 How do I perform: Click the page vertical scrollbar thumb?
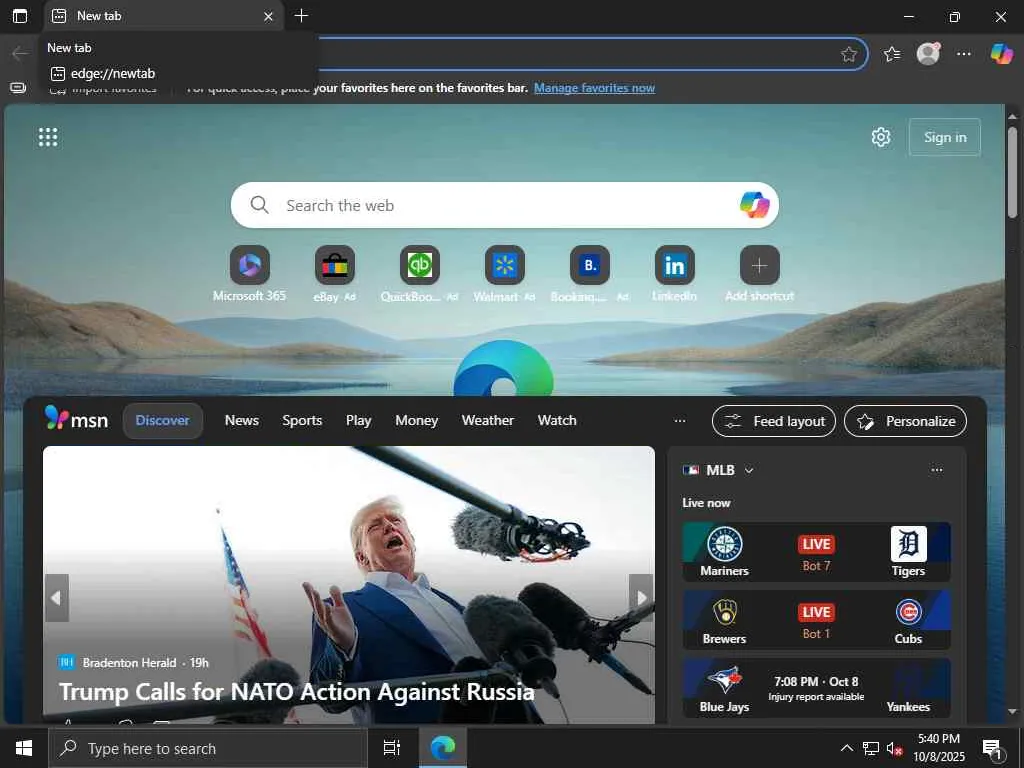[1012, 172]
